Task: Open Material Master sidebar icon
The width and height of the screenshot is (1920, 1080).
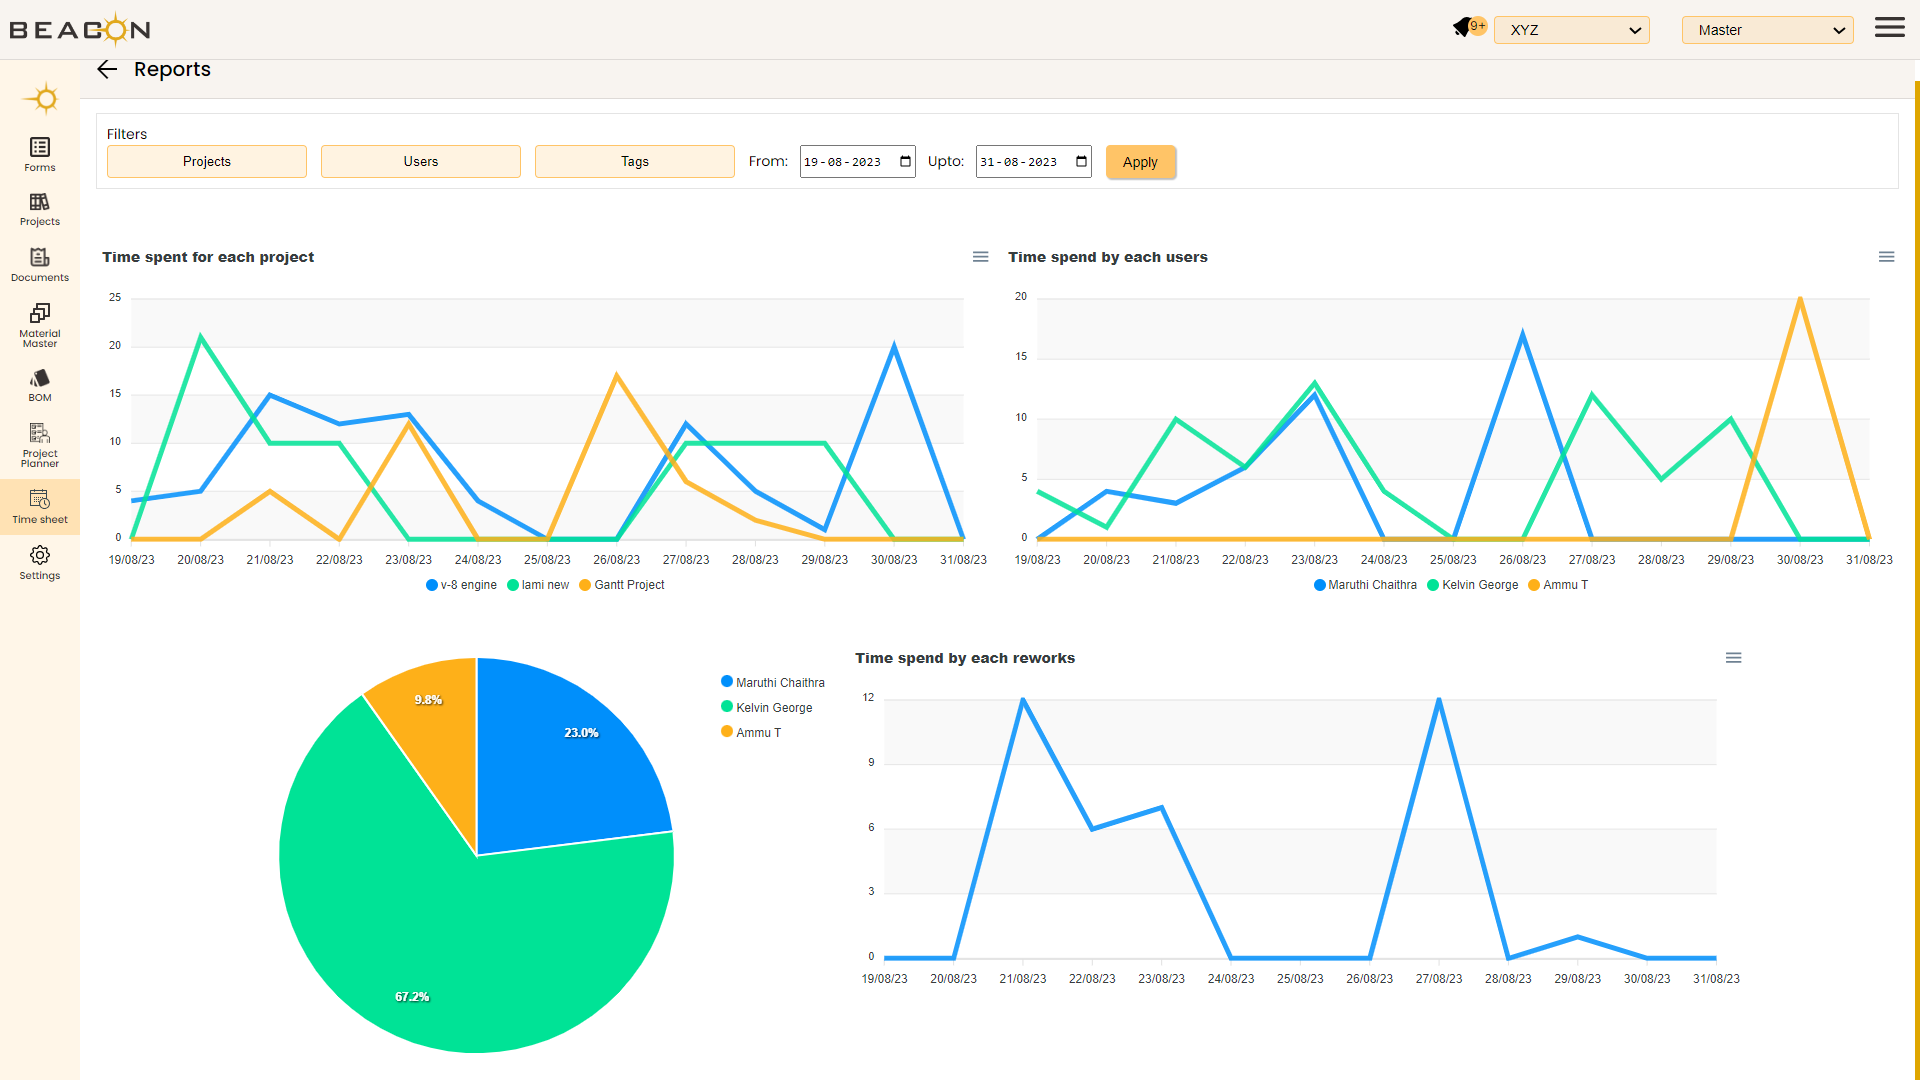Action: coord(40,324)
